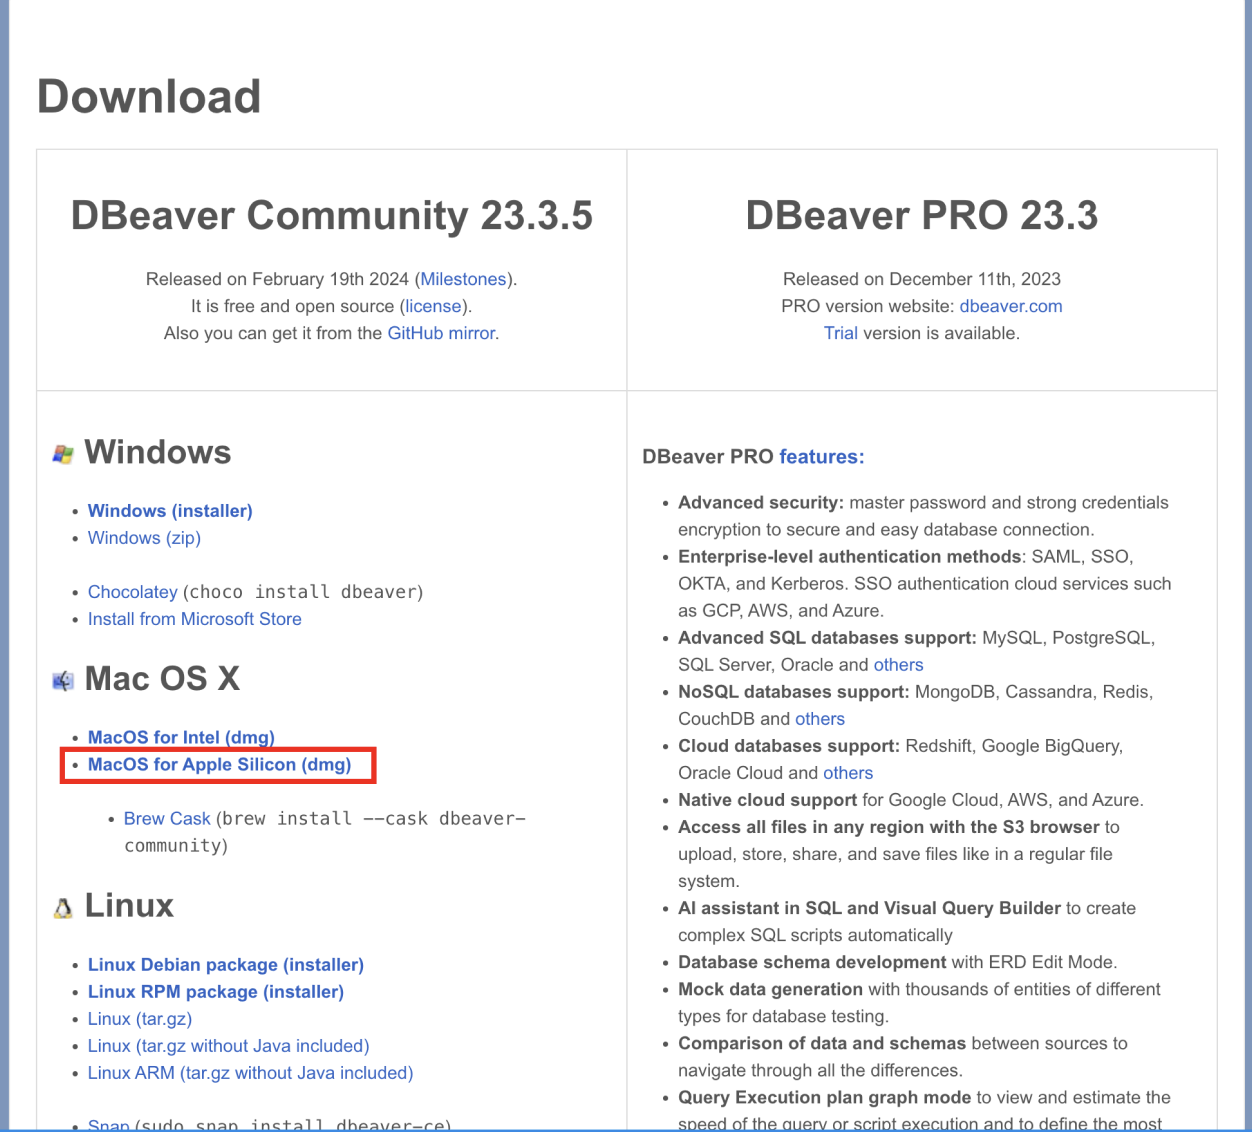1252x1132 pixels.
Task: Open the dbeaver.com PRO website link
Action: pyautogui.click(x=1011, y=306)
